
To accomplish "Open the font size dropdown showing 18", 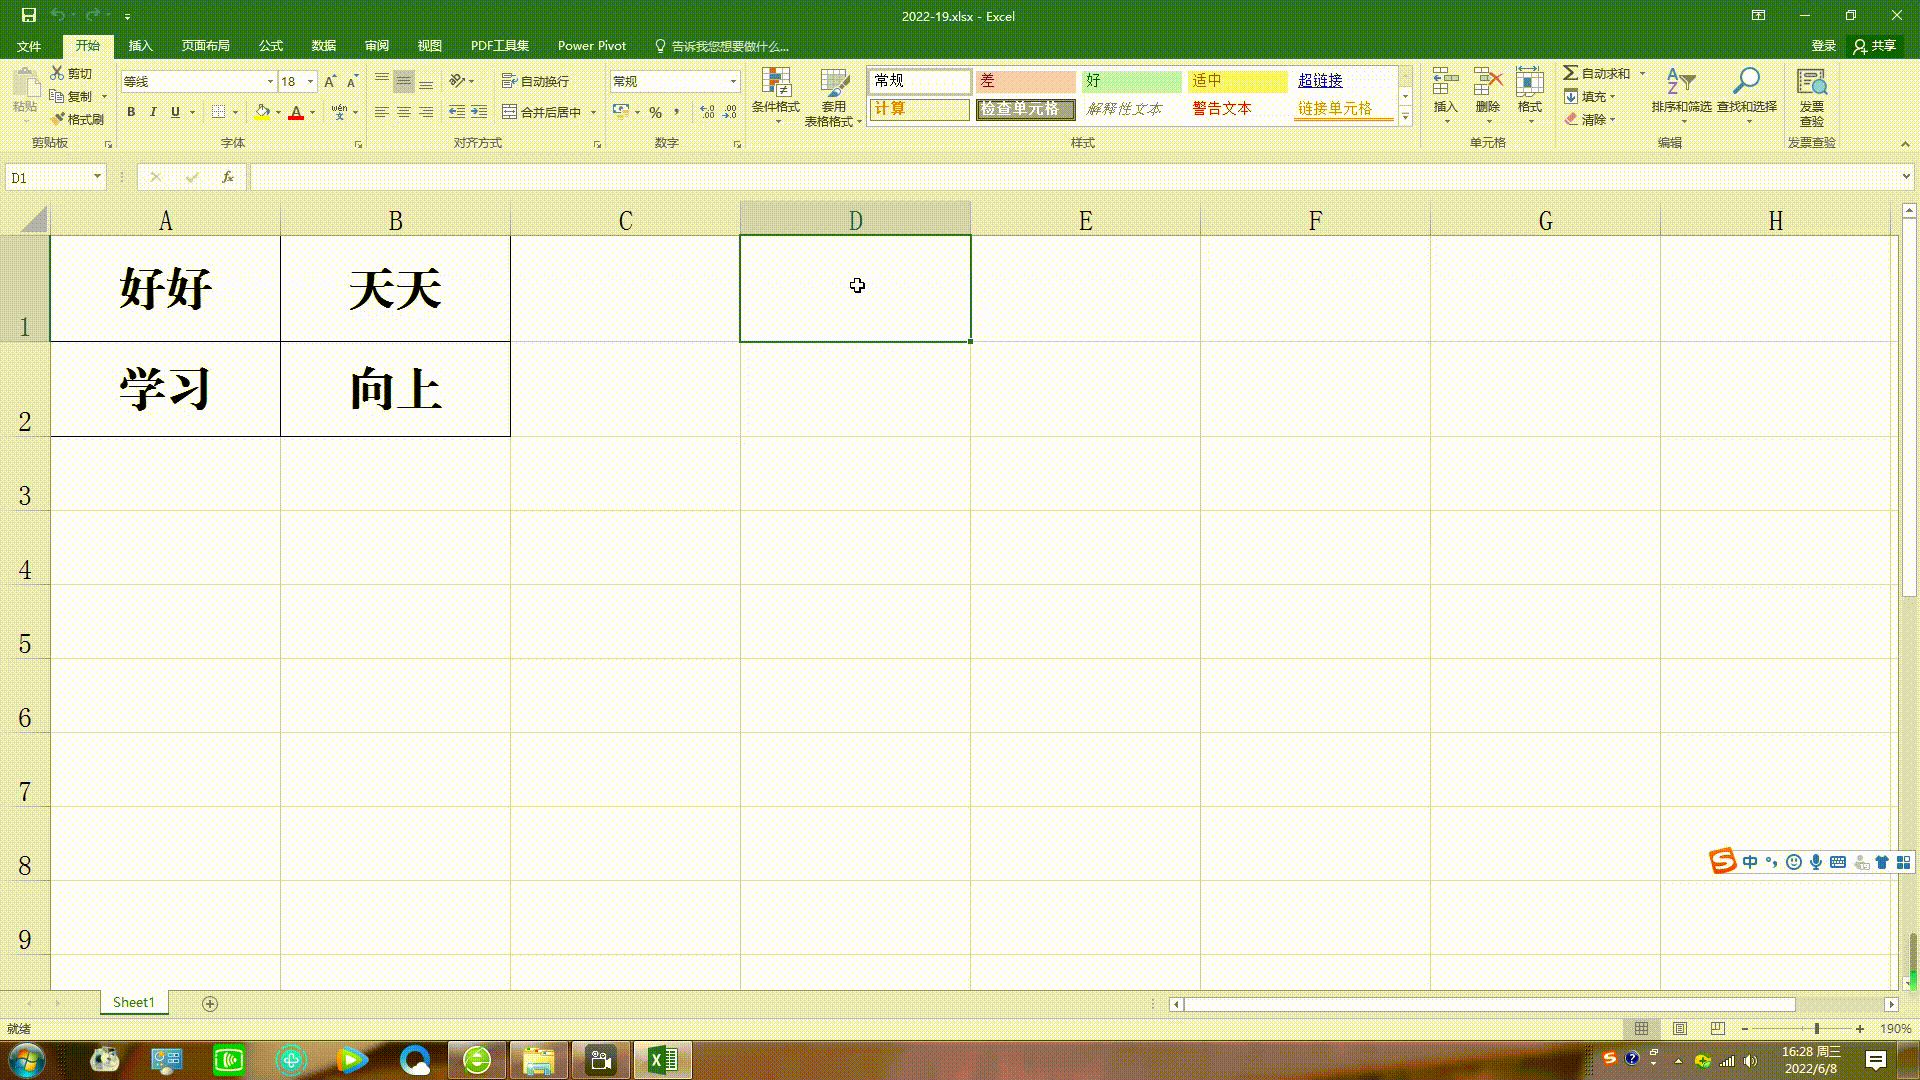I will coord(311,81).
